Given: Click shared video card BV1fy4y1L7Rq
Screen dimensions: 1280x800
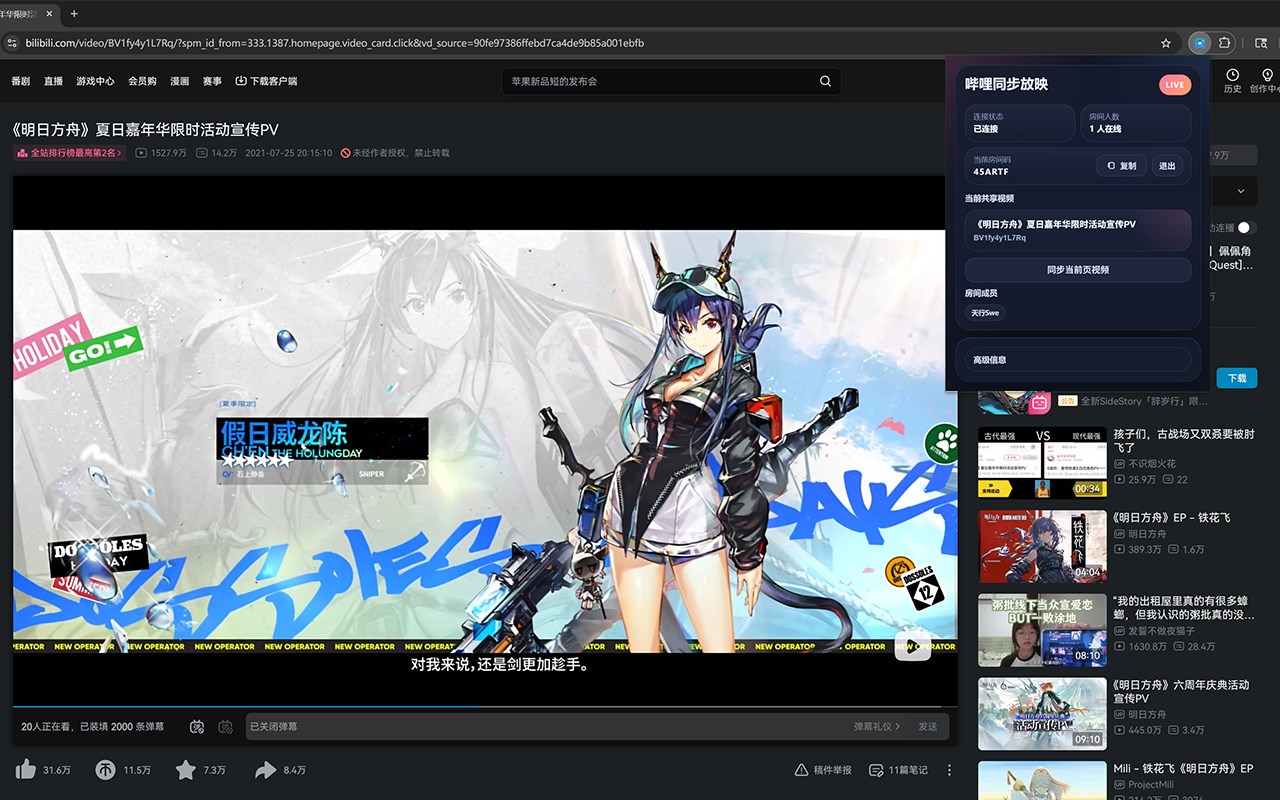Looking at the screenshot, I should pos(1078,230).
